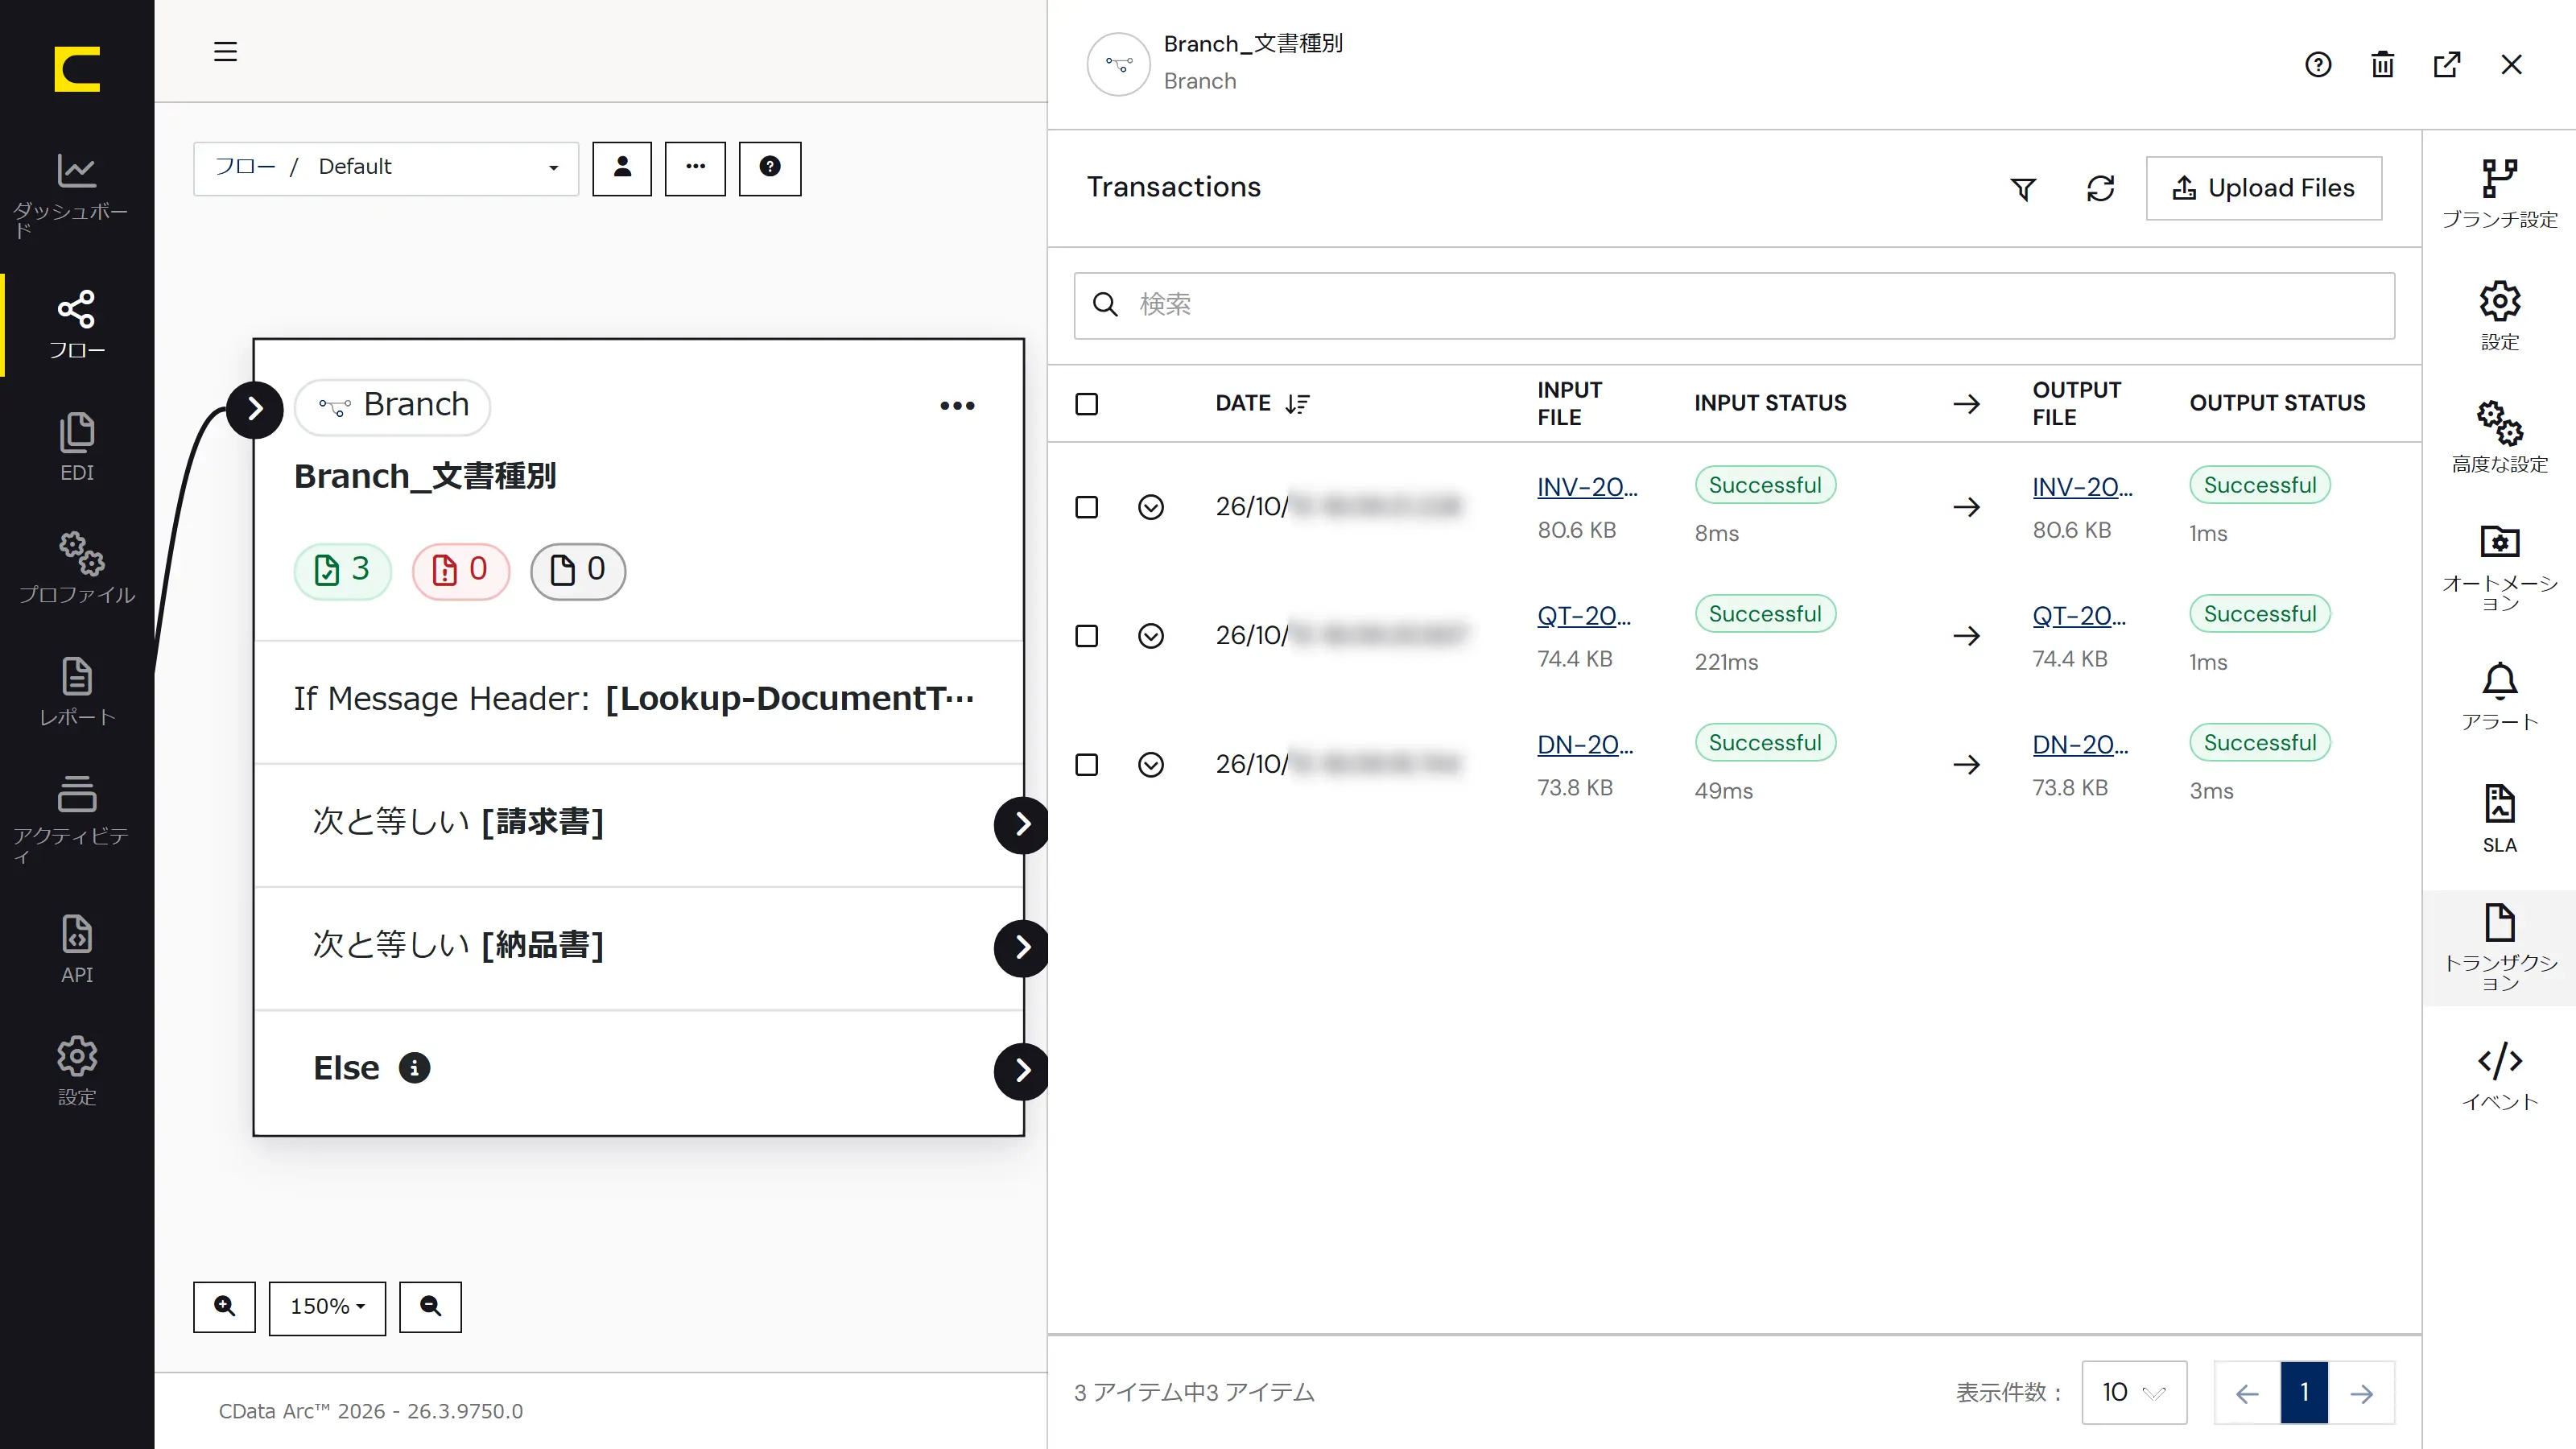
Task: Open Branch connector three-dot menu
Action: [x=957, y=405]
